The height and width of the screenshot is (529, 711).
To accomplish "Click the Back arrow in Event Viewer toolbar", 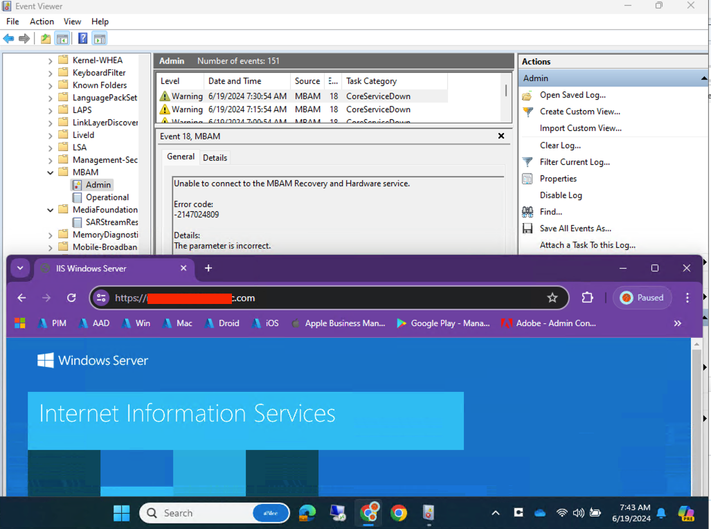I will pyautogui.click(x=8, y=39).
